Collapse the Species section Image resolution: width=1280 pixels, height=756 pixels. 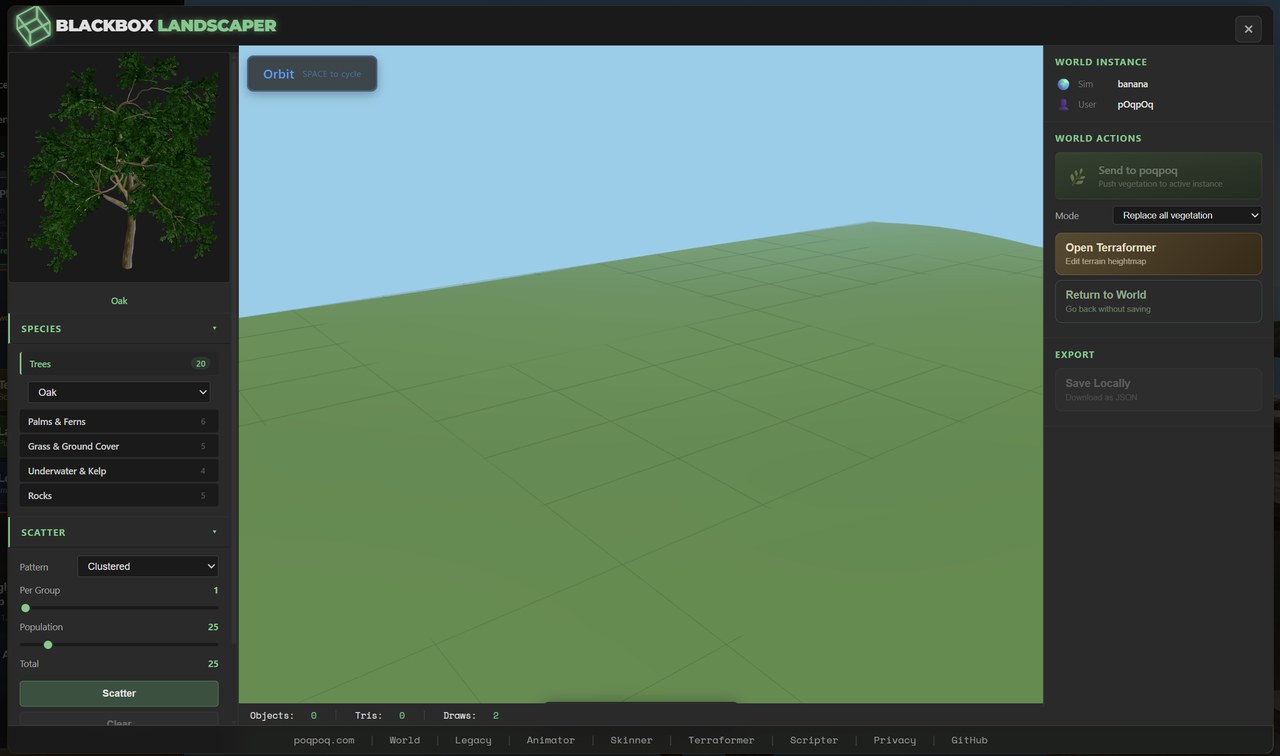(119, 328)
